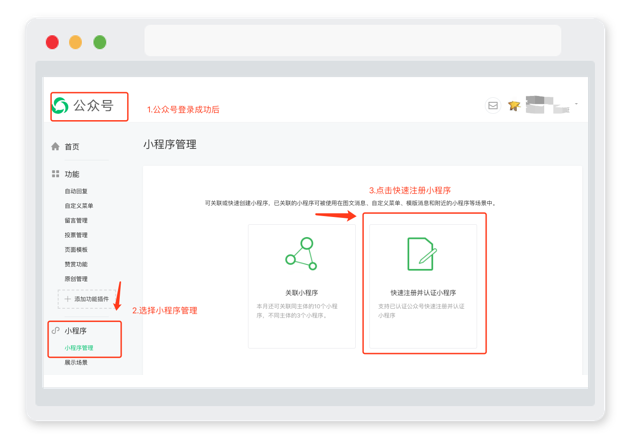The height and width of the screenshot is (445, 640).
Task: Open 自动回复 in the sidebar
Action: (x=76, y=191)
